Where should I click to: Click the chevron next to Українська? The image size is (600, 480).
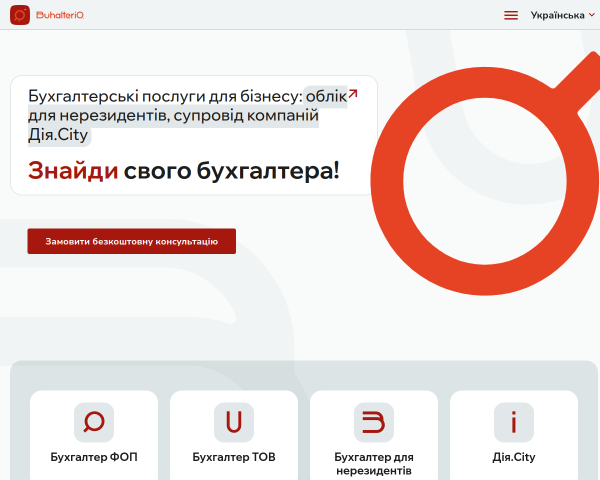coord(592,15)
